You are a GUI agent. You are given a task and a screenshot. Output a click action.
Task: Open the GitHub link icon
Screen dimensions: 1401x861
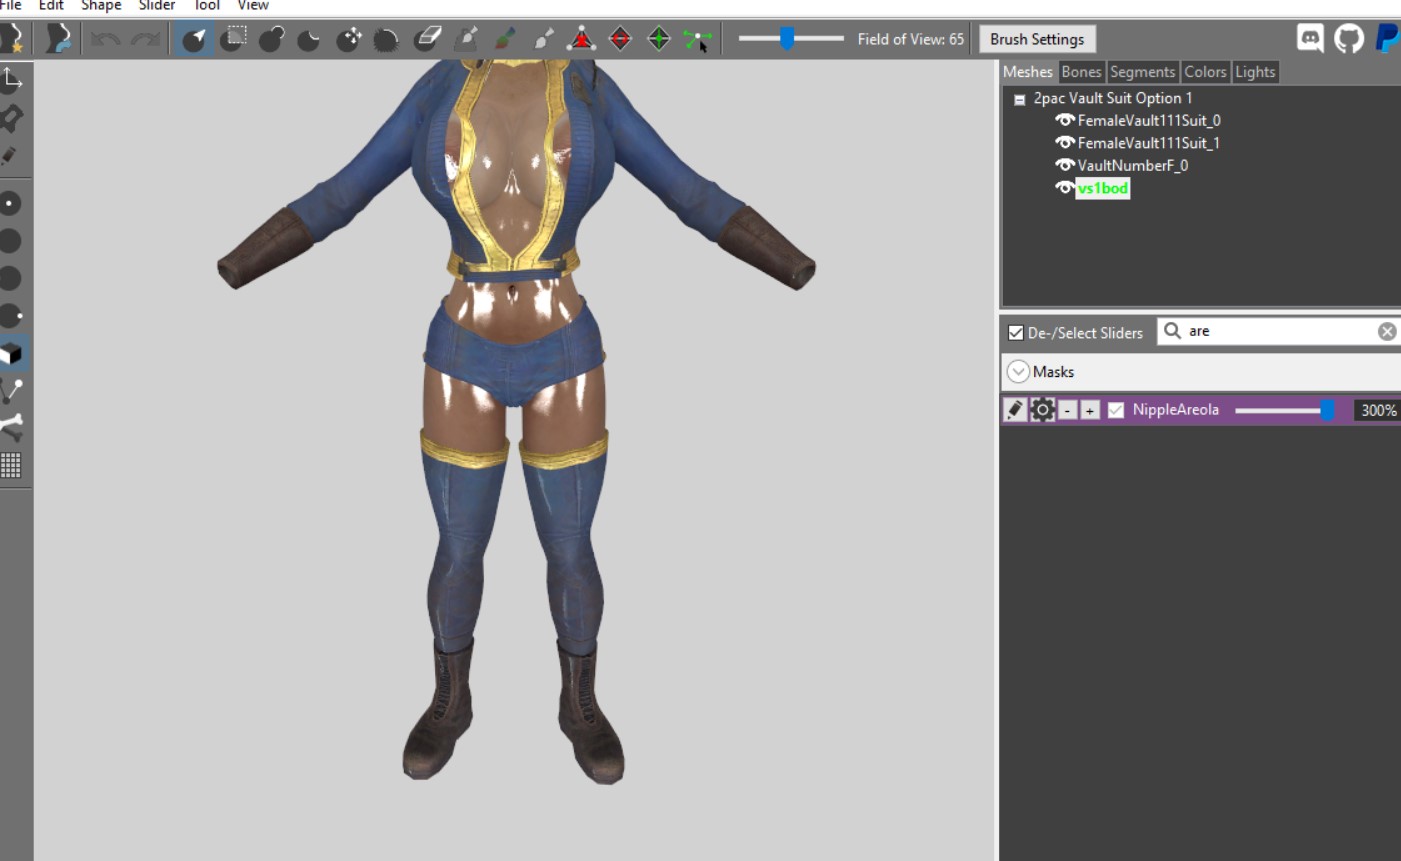pyautogui.click(x=1349, y=39)
